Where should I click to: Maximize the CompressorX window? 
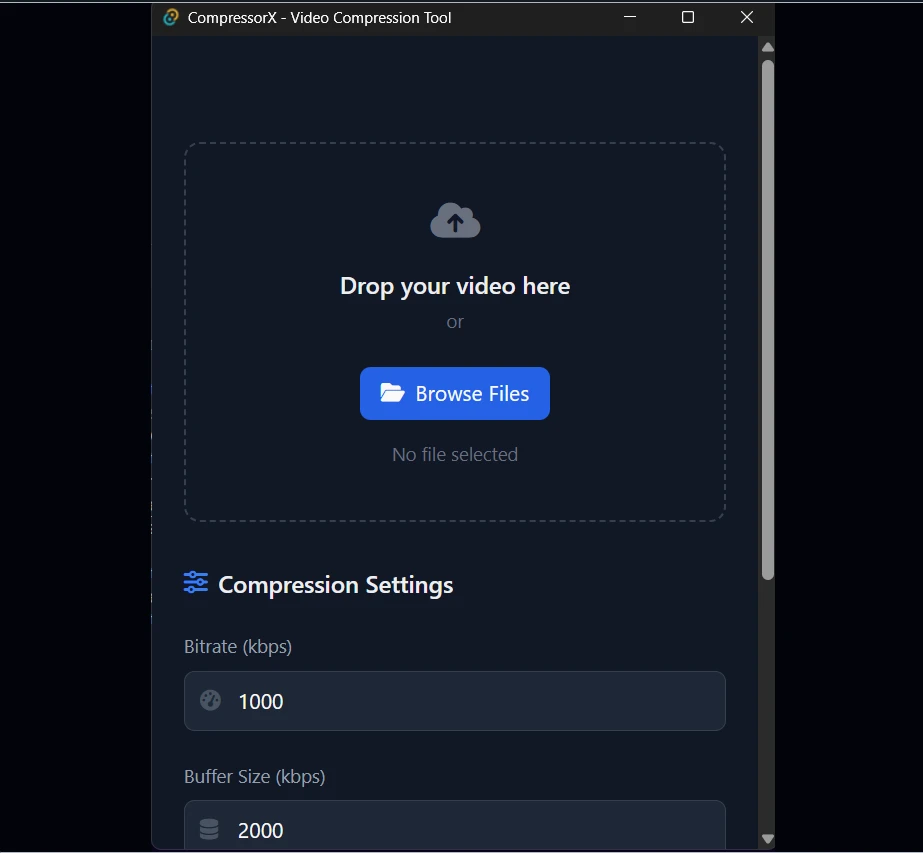click(687, 17)
